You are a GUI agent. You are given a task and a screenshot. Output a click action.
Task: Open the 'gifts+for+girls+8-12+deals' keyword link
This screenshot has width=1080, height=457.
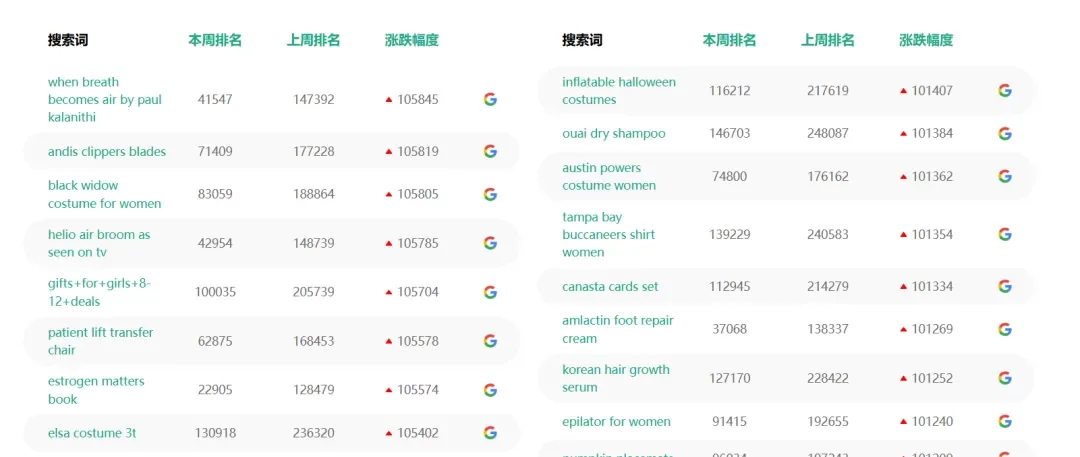click(x=98, y=292)
